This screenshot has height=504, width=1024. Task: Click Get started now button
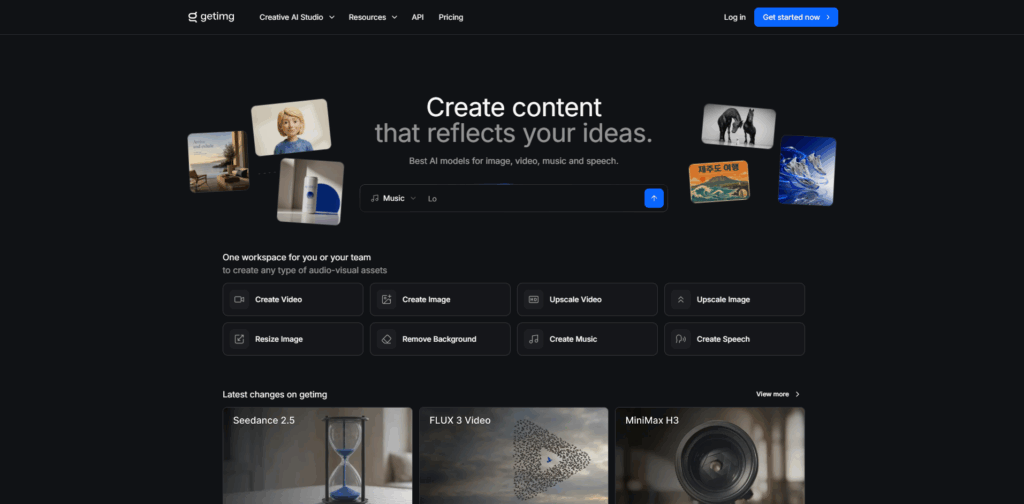pyautogui.click(x=795, y=17)
